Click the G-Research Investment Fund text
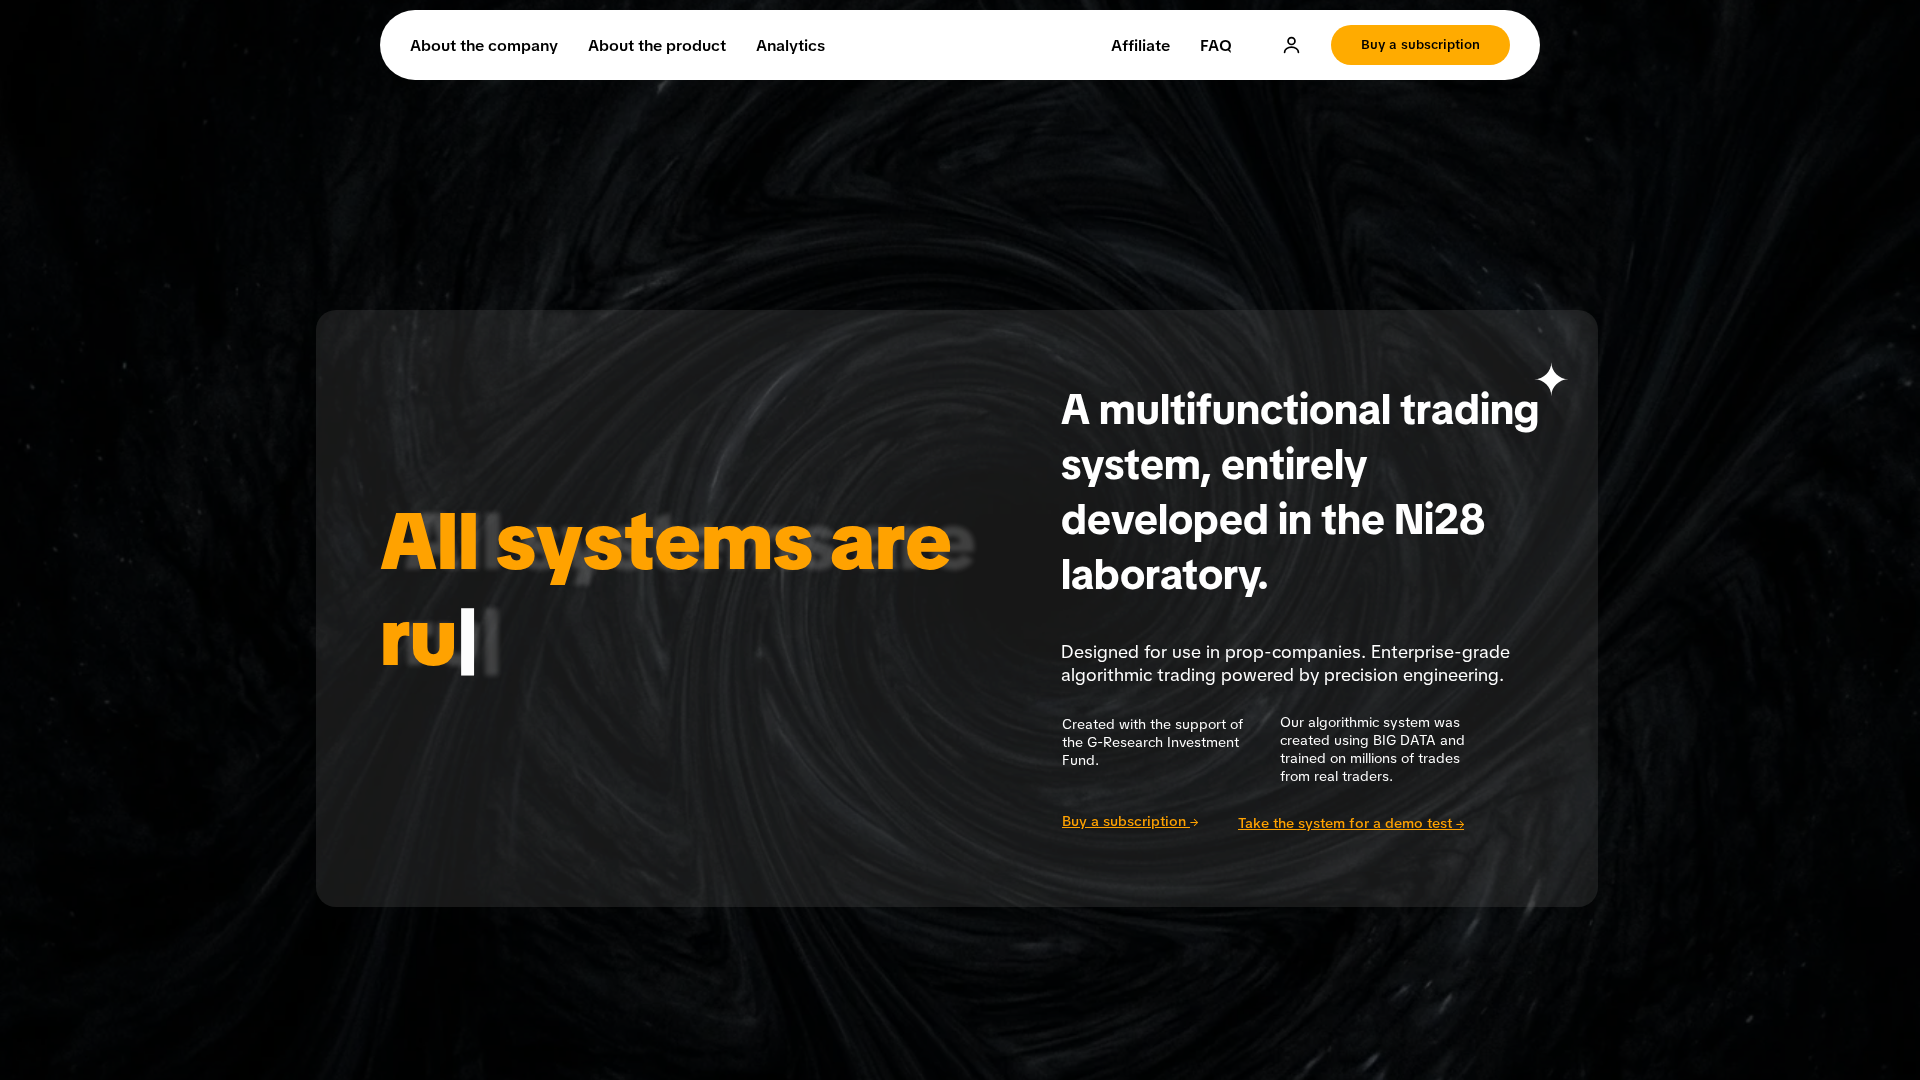 coord(1152,742)
